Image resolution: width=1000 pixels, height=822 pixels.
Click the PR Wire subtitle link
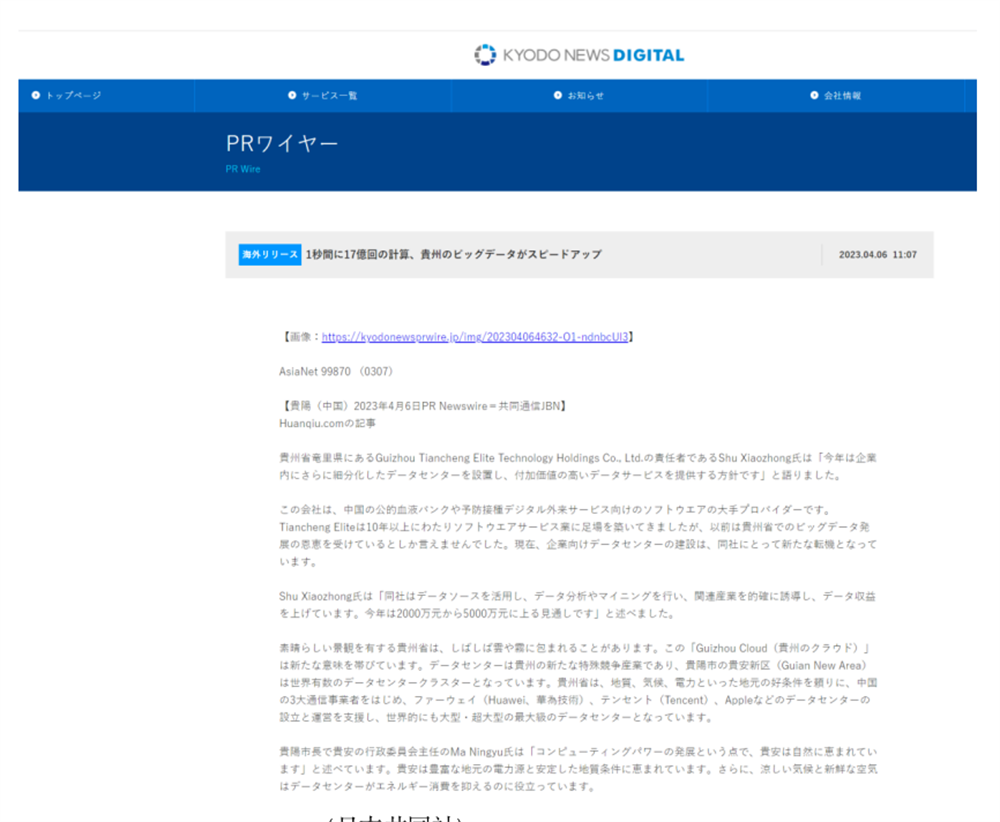(243, 169)
